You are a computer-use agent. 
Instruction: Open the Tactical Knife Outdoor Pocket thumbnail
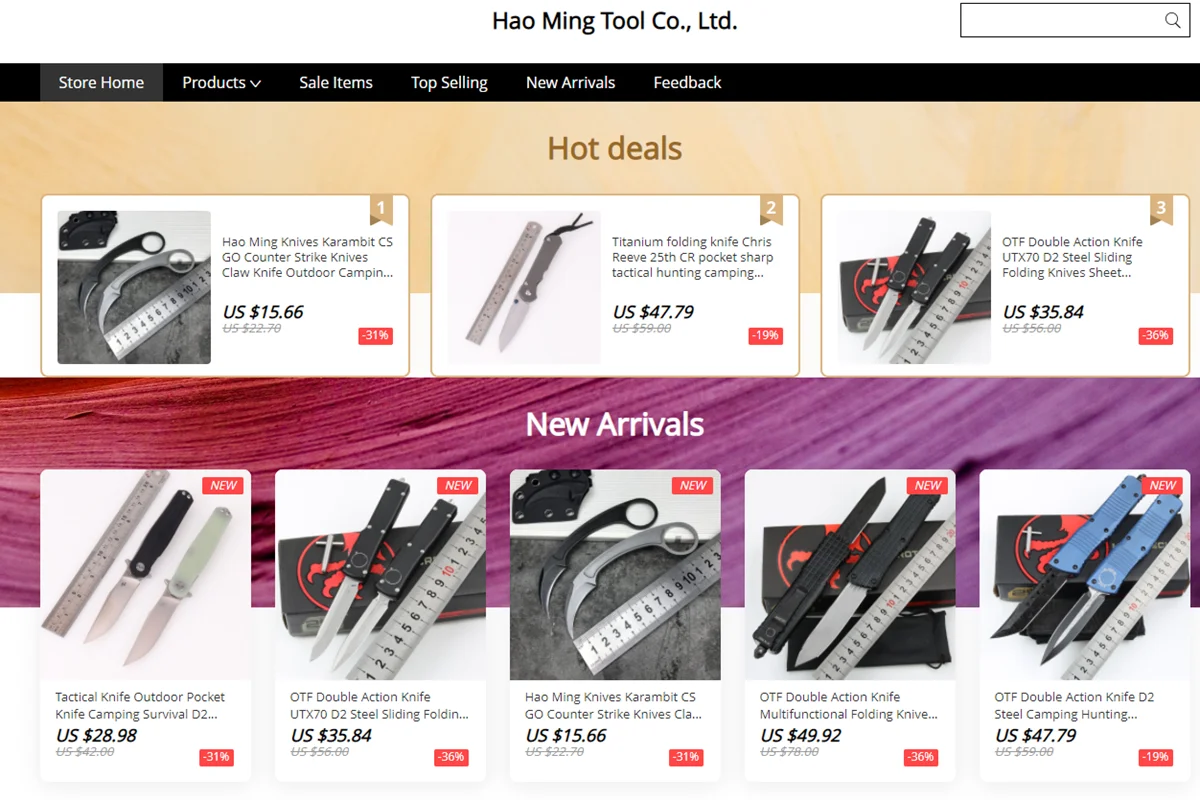tap(145, 575)
